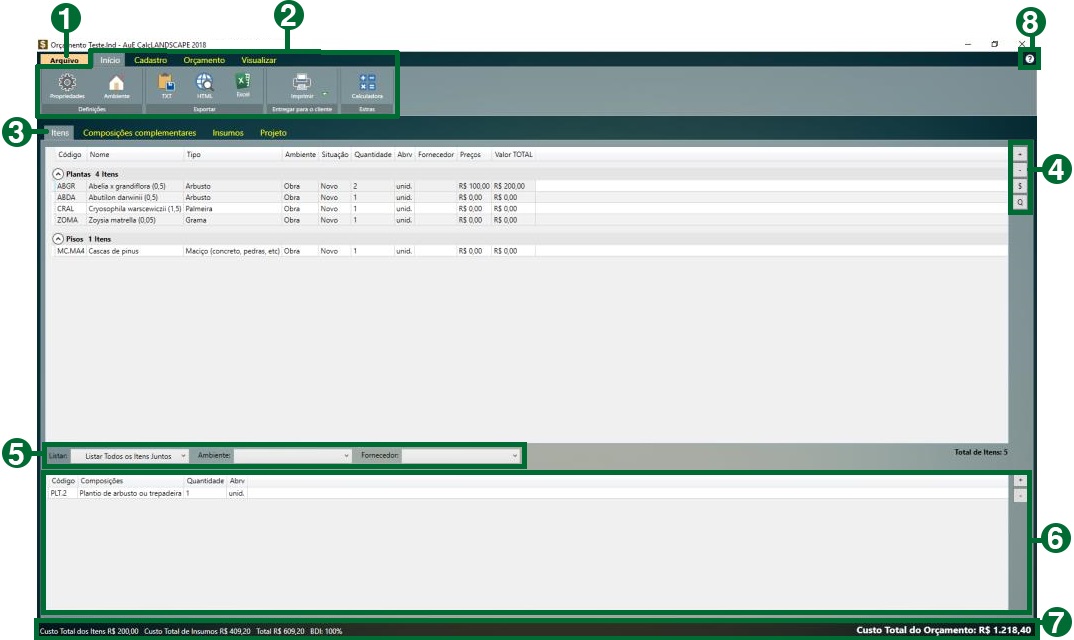The height and width of the screenshot is (640, 1074).
Task: Click the $ button beside items list
Action: pos(1019,186)
